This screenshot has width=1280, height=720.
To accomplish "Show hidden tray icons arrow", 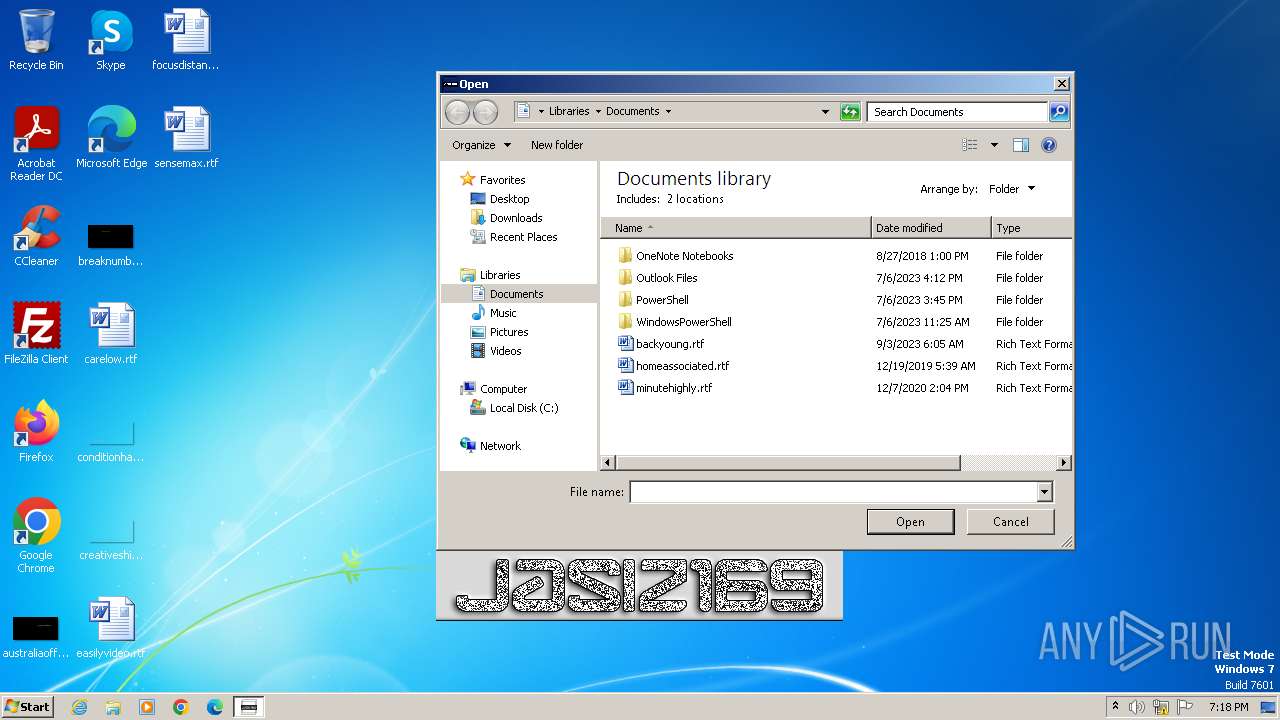I will [x=1115, y=707].
